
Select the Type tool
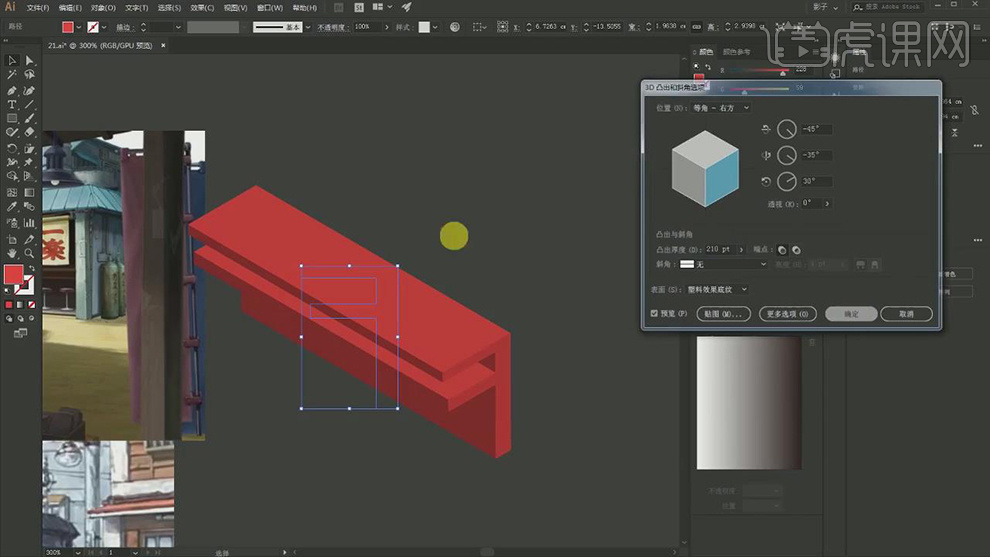[x=12, y=104]
